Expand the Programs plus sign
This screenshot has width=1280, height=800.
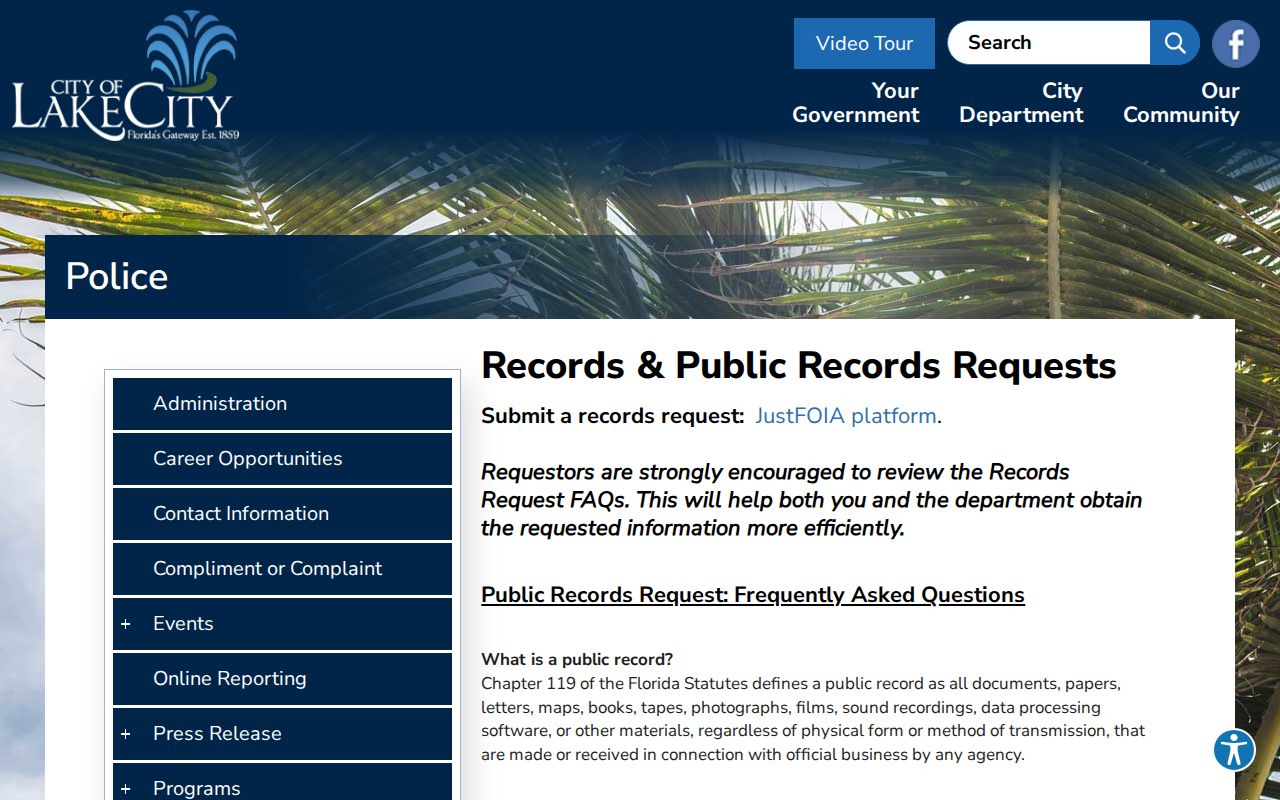pos(126,789)
